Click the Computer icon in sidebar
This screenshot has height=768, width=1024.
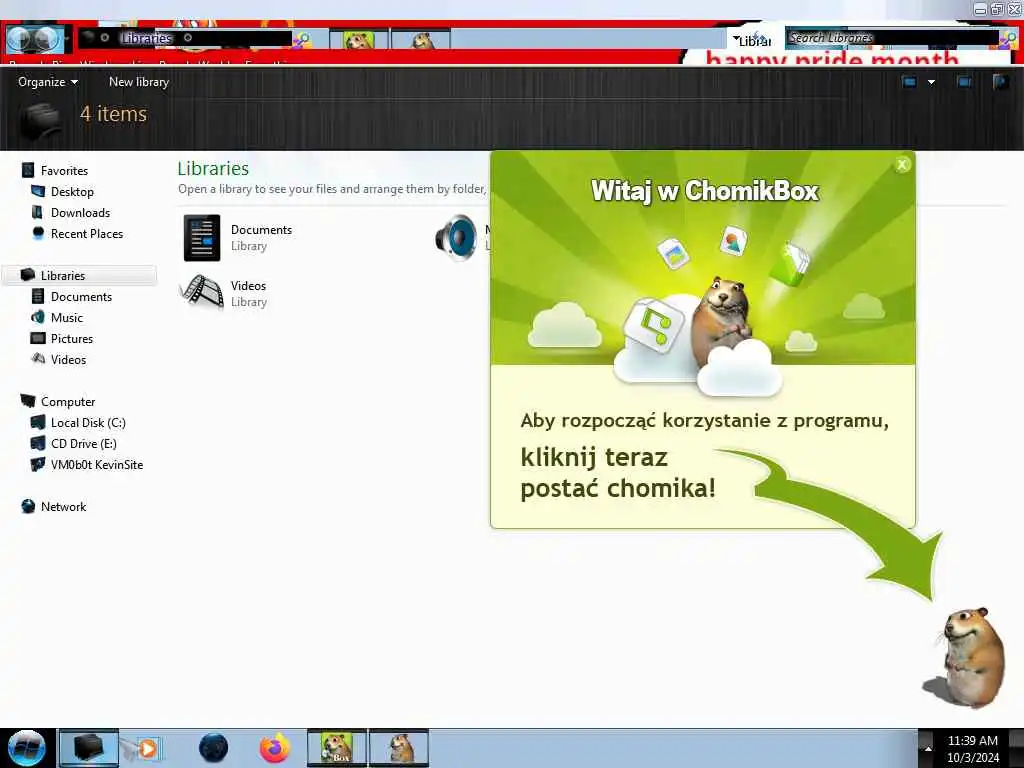point(28,401)
